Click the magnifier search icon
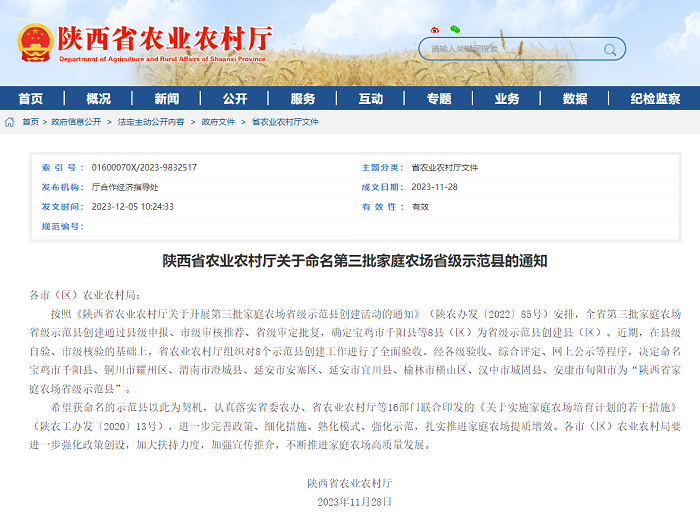Screen dimensions: 700x521 click(611, 48)
